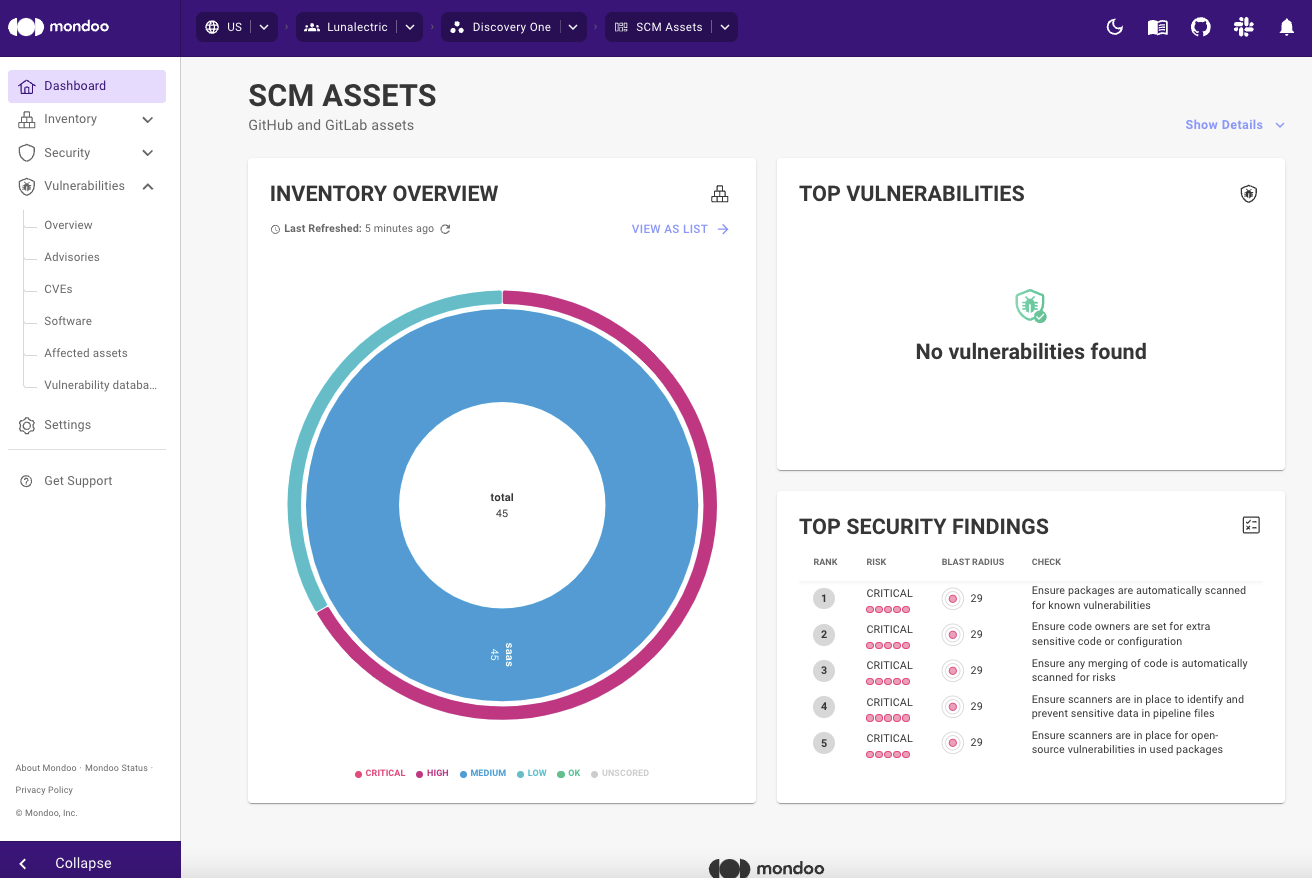Click the SCM Assets breadcrumb
1312x878 pixels.
coord(658,27)
